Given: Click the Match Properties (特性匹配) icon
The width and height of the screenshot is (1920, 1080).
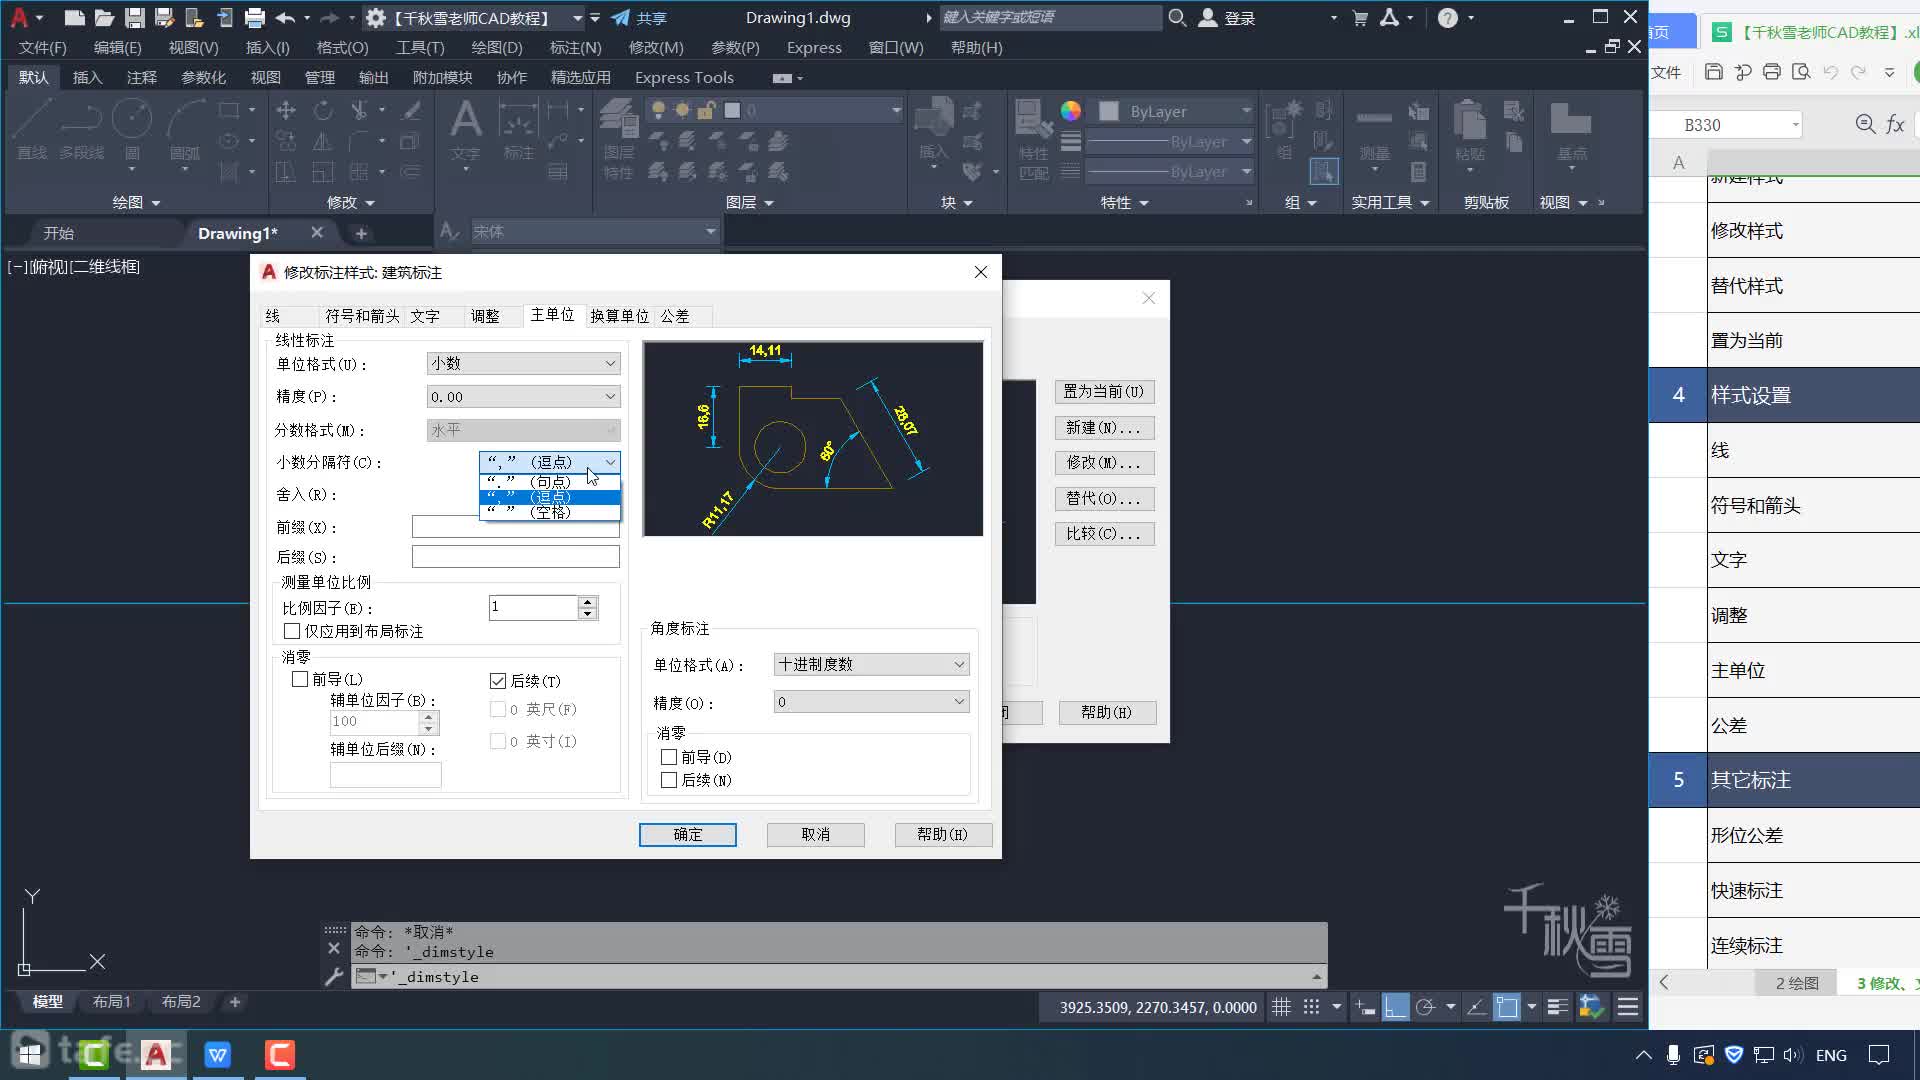Looking at the screenshot, I should point(1033,138).
